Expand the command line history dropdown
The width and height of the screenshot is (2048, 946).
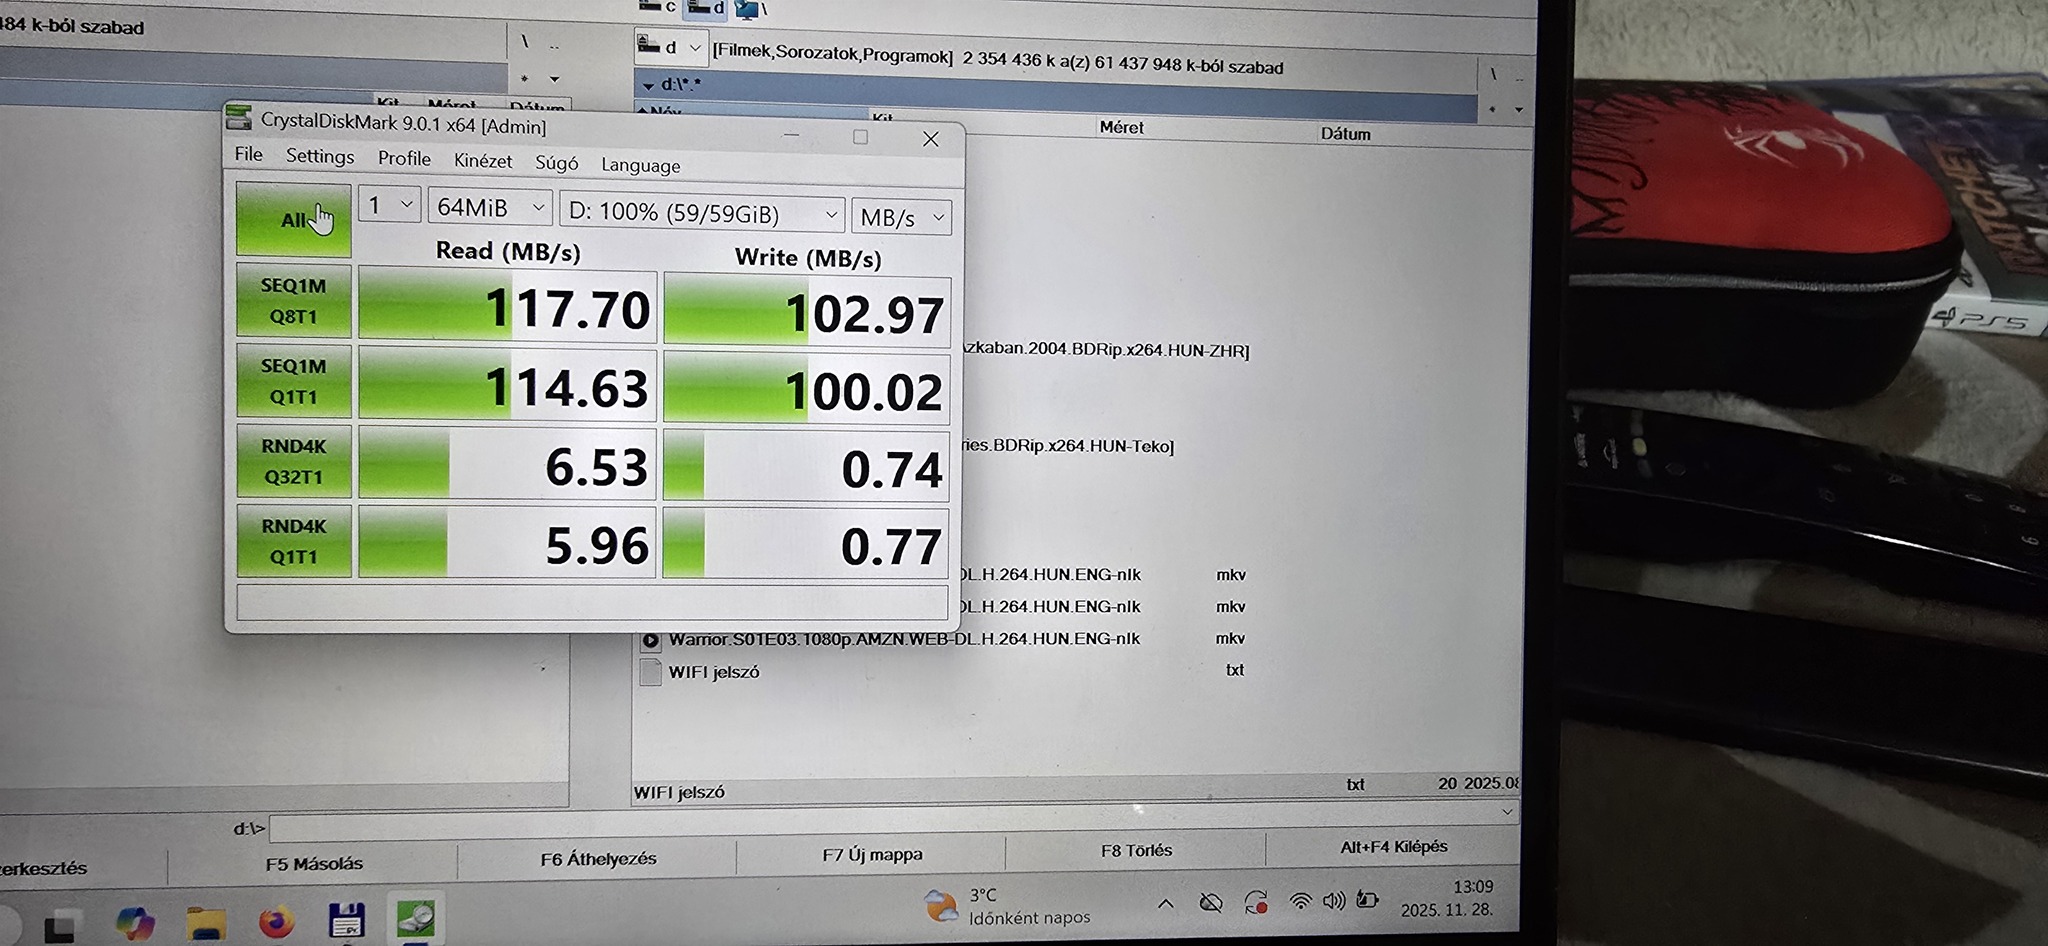1507,812
